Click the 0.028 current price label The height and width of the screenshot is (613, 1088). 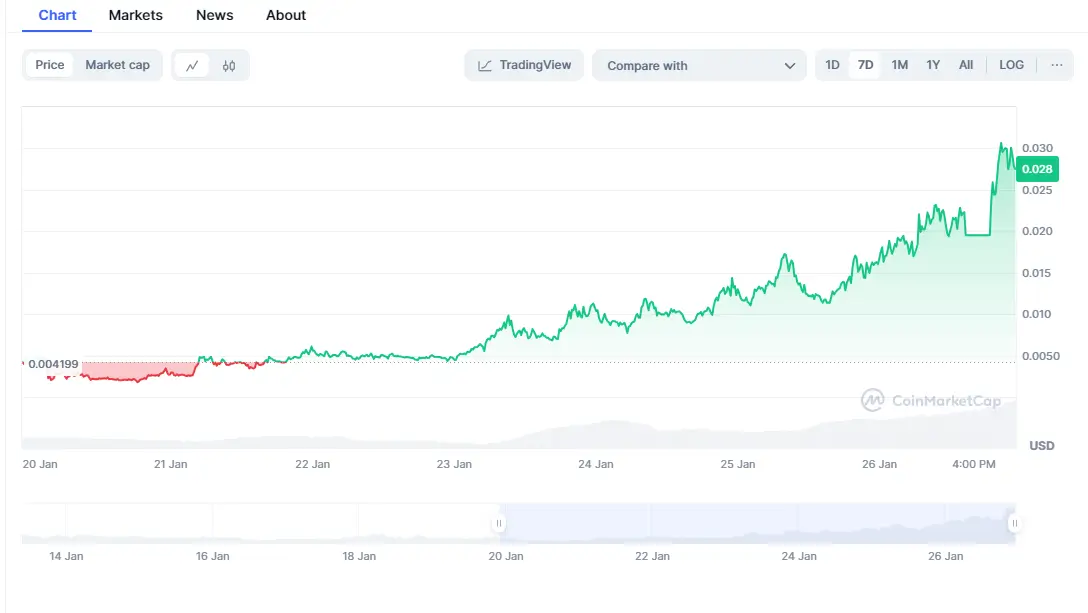(x=1037, y=169)
